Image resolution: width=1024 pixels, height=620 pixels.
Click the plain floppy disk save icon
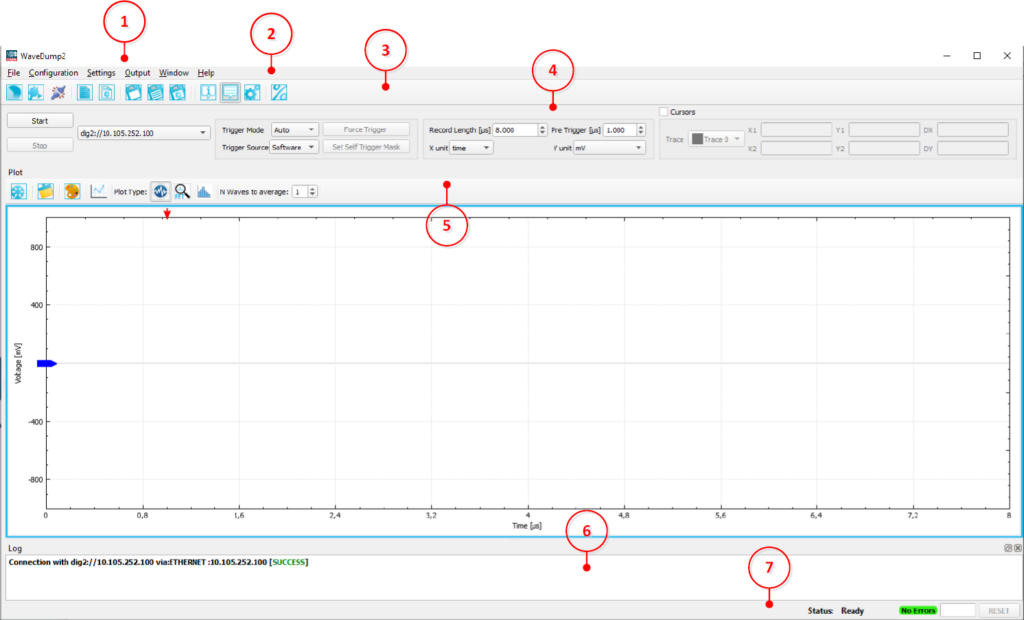click(x=133, y=93)
